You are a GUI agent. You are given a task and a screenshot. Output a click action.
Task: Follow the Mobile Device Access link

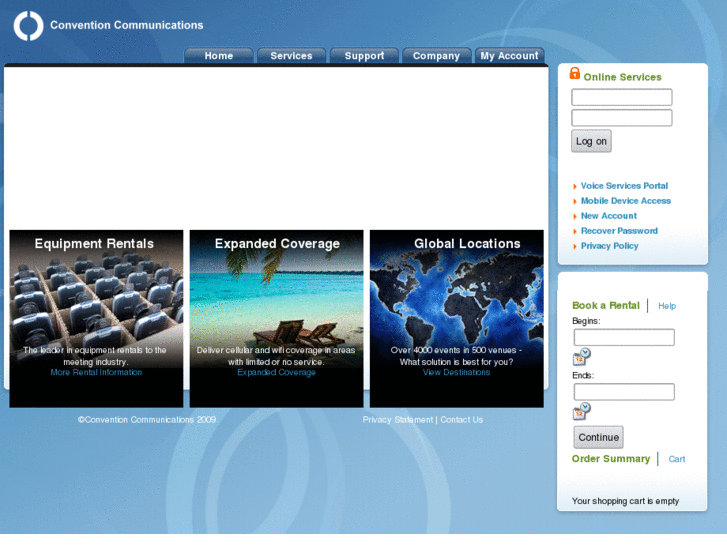point(625,201)
